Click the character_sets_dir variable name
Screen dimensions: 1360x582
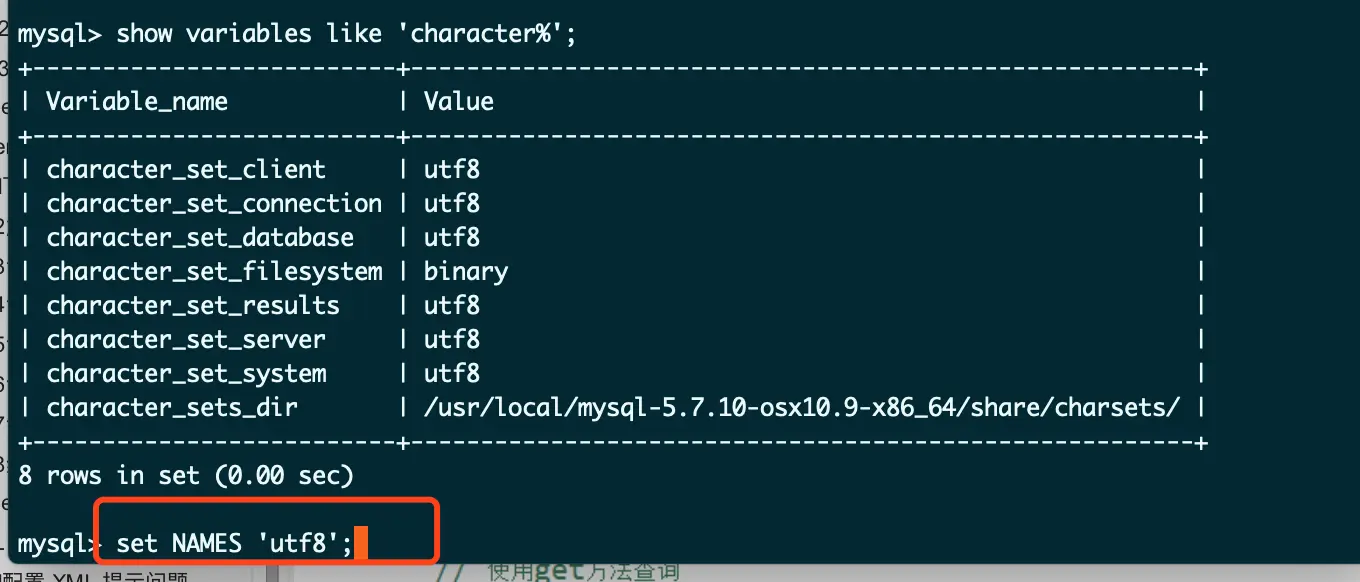pyautogui.click(x=172, y=407)
